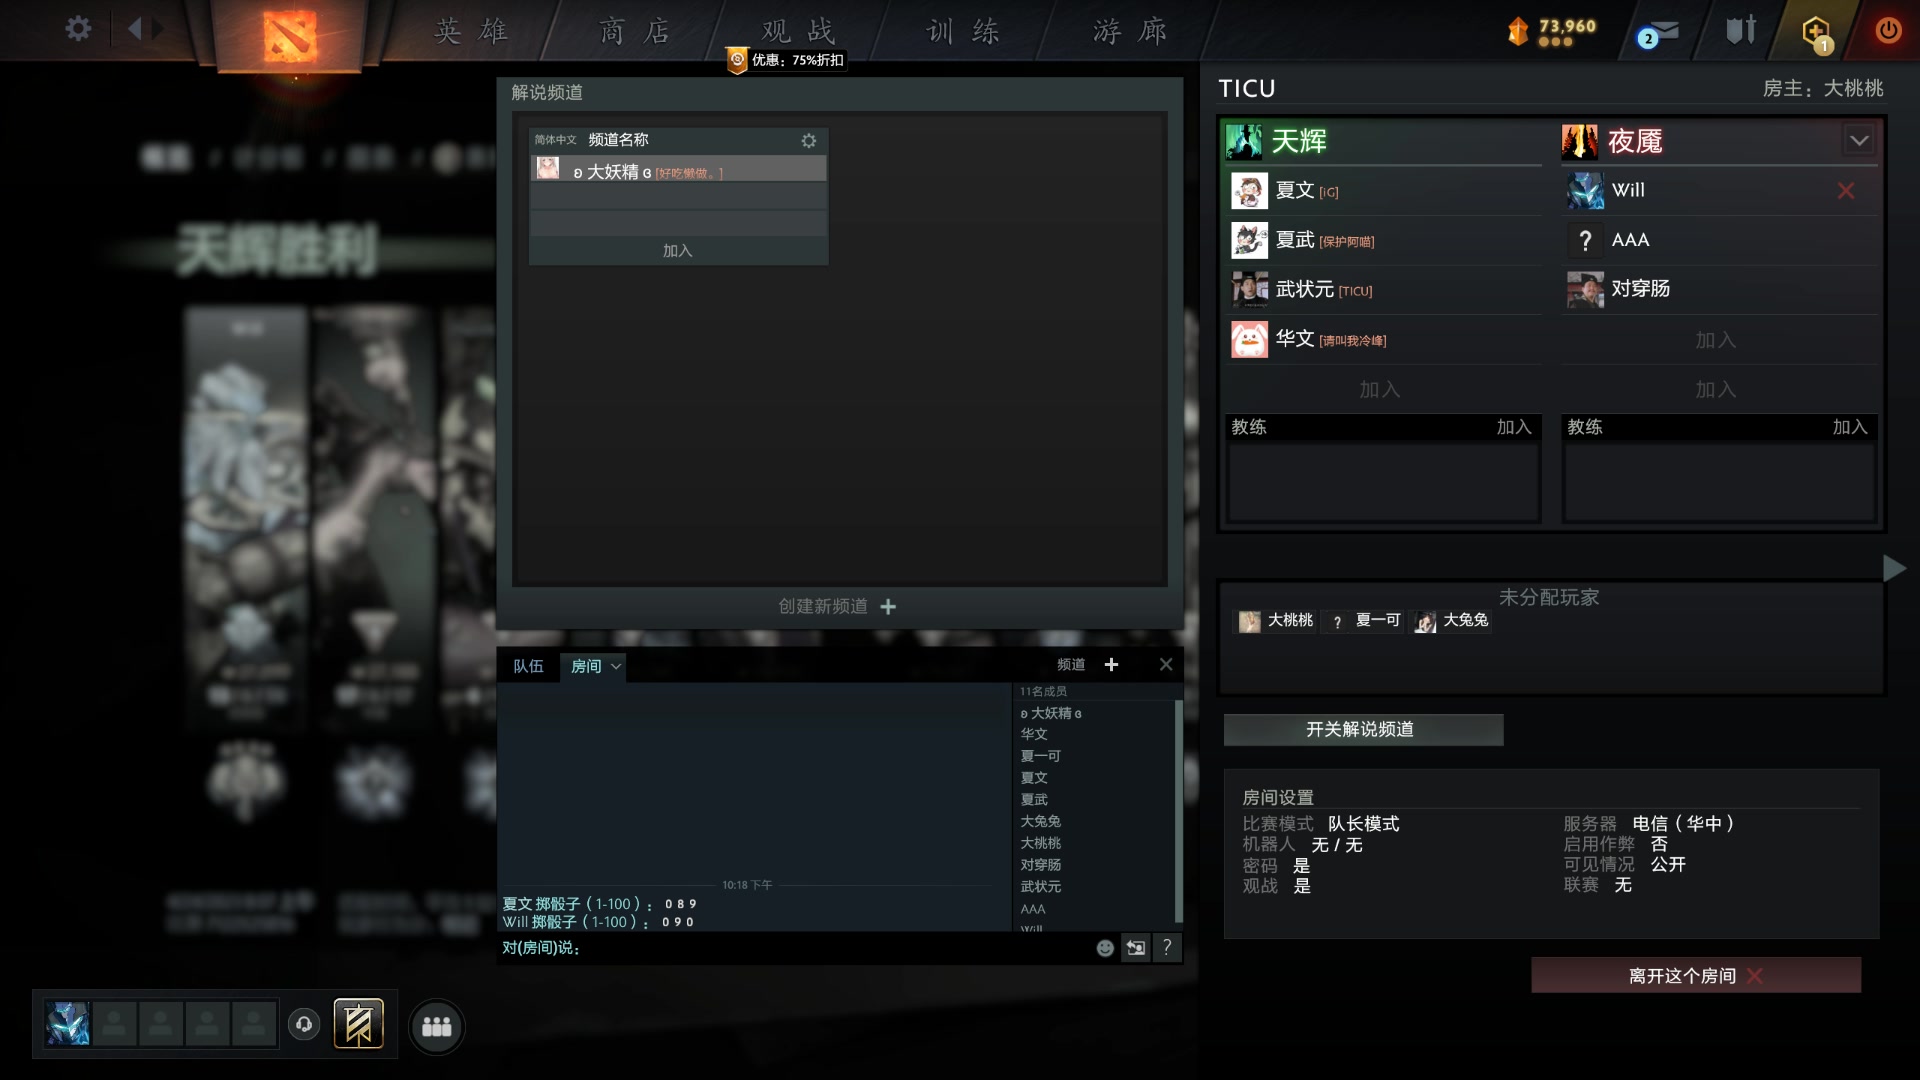Click 华文 in the chat member list
This screenshot has height=1080, width=1920.
click(x=1034, y=734)
